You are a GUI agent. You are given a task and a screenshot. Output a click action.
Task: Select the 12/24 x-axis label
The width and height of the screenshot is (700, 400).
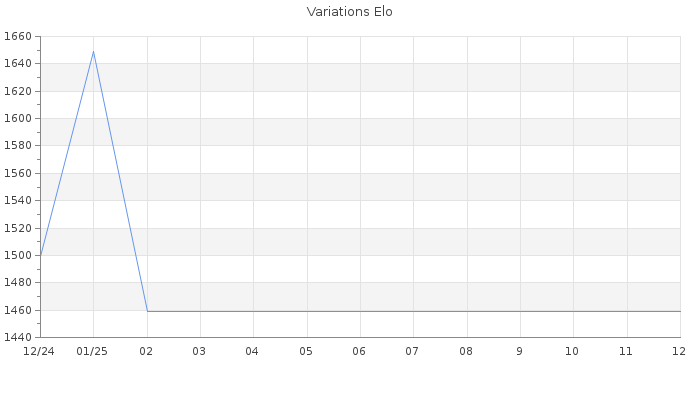click(39, 351)
